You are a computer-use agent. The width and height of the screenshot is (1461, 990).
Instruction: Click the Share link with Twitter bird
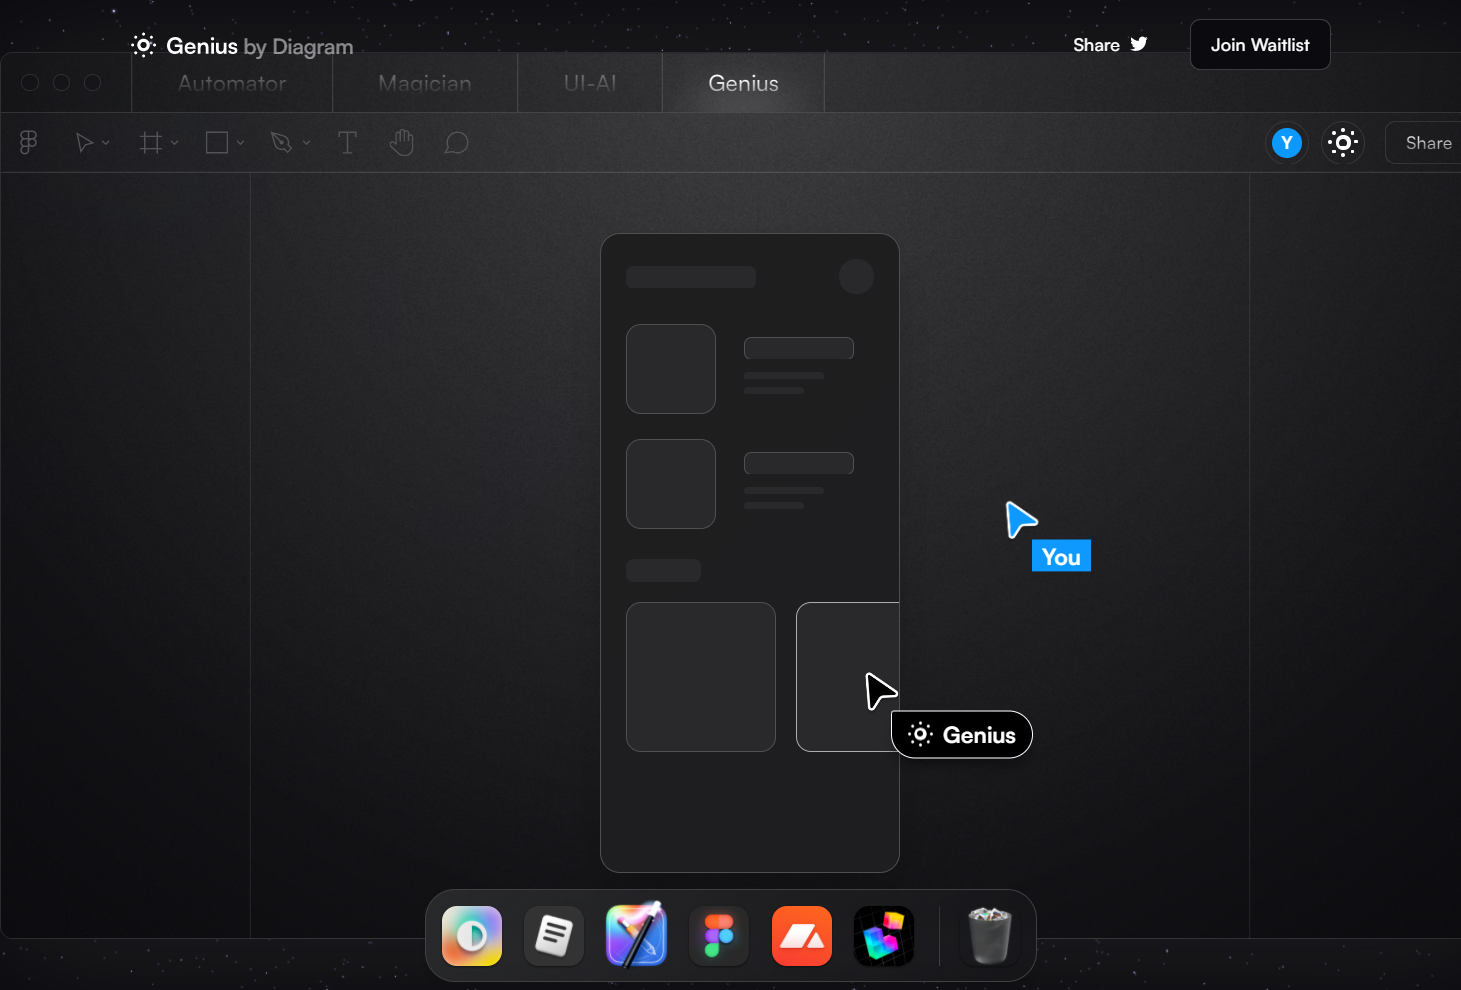click(1110, 45)
